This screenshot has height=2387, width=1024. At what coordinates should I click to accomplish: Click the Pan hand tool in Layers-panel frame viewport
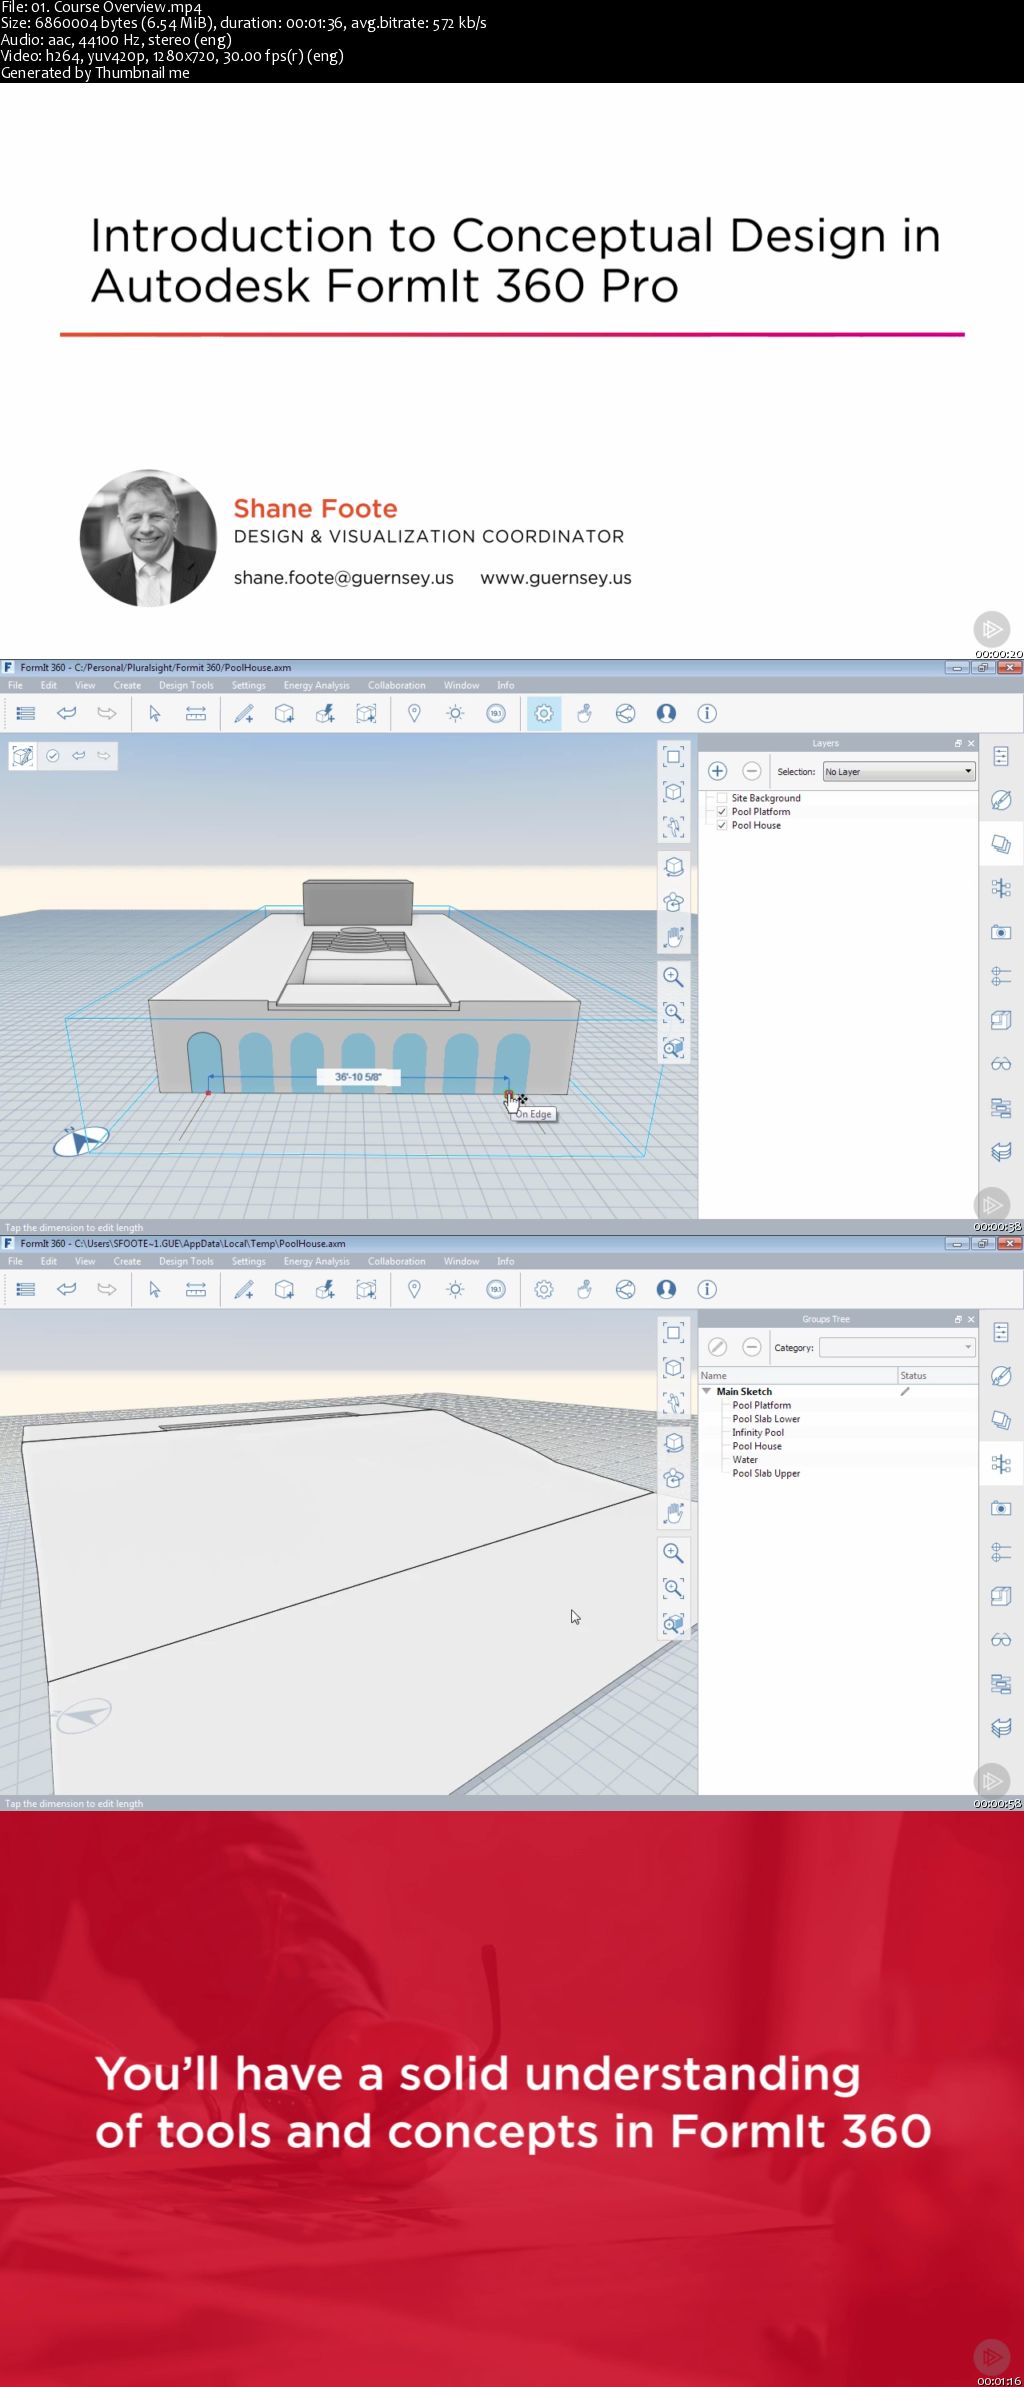tap(673, 937)
